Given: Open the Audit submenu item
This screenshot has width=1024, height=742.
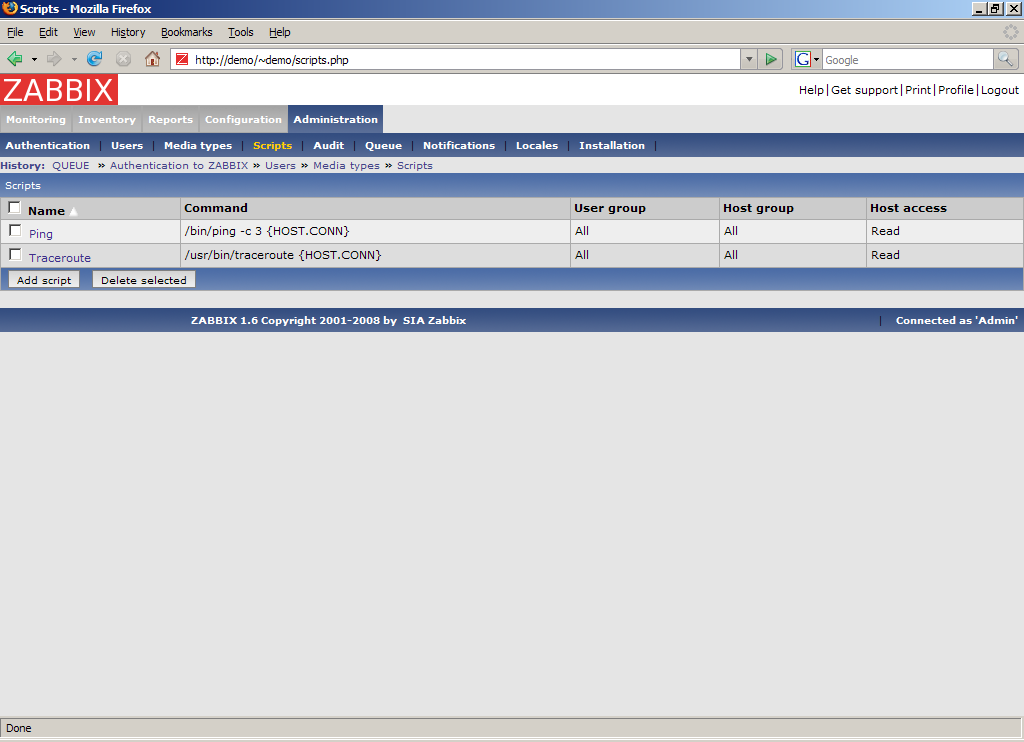Looking at the screenshot, I should coord(328,146).
